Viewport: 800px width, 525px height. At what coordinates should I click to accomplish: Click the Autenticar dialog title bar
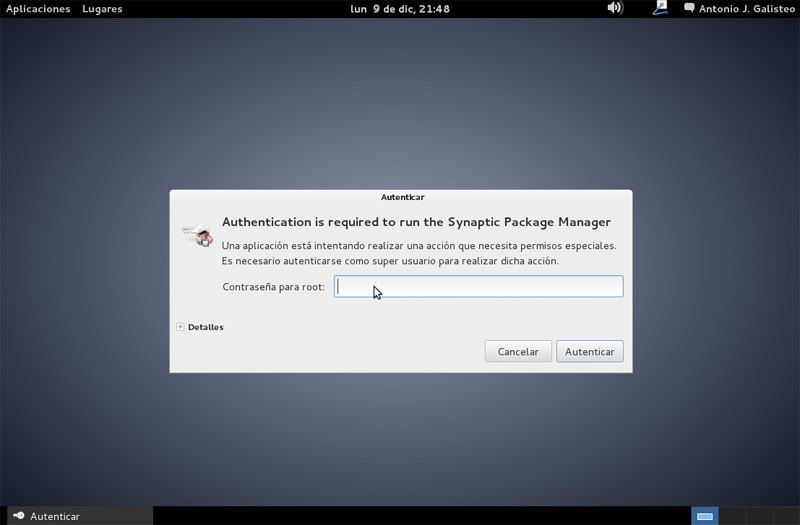(x=401, y=197)
